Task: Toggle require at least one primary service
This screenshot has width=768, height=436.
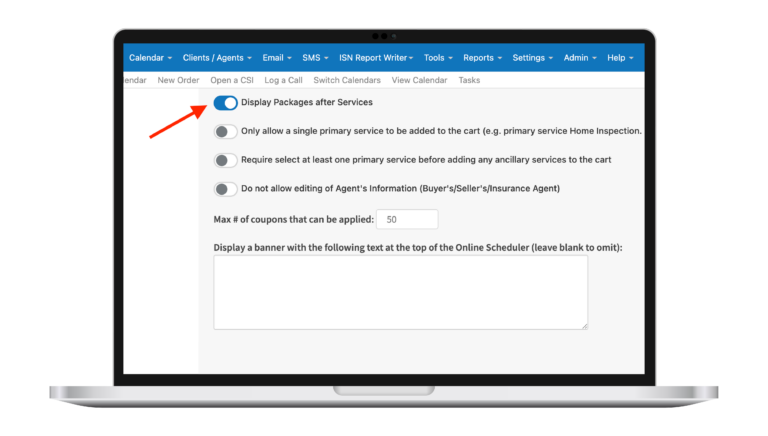Action: pyautogui.click(x=225, y=160)
